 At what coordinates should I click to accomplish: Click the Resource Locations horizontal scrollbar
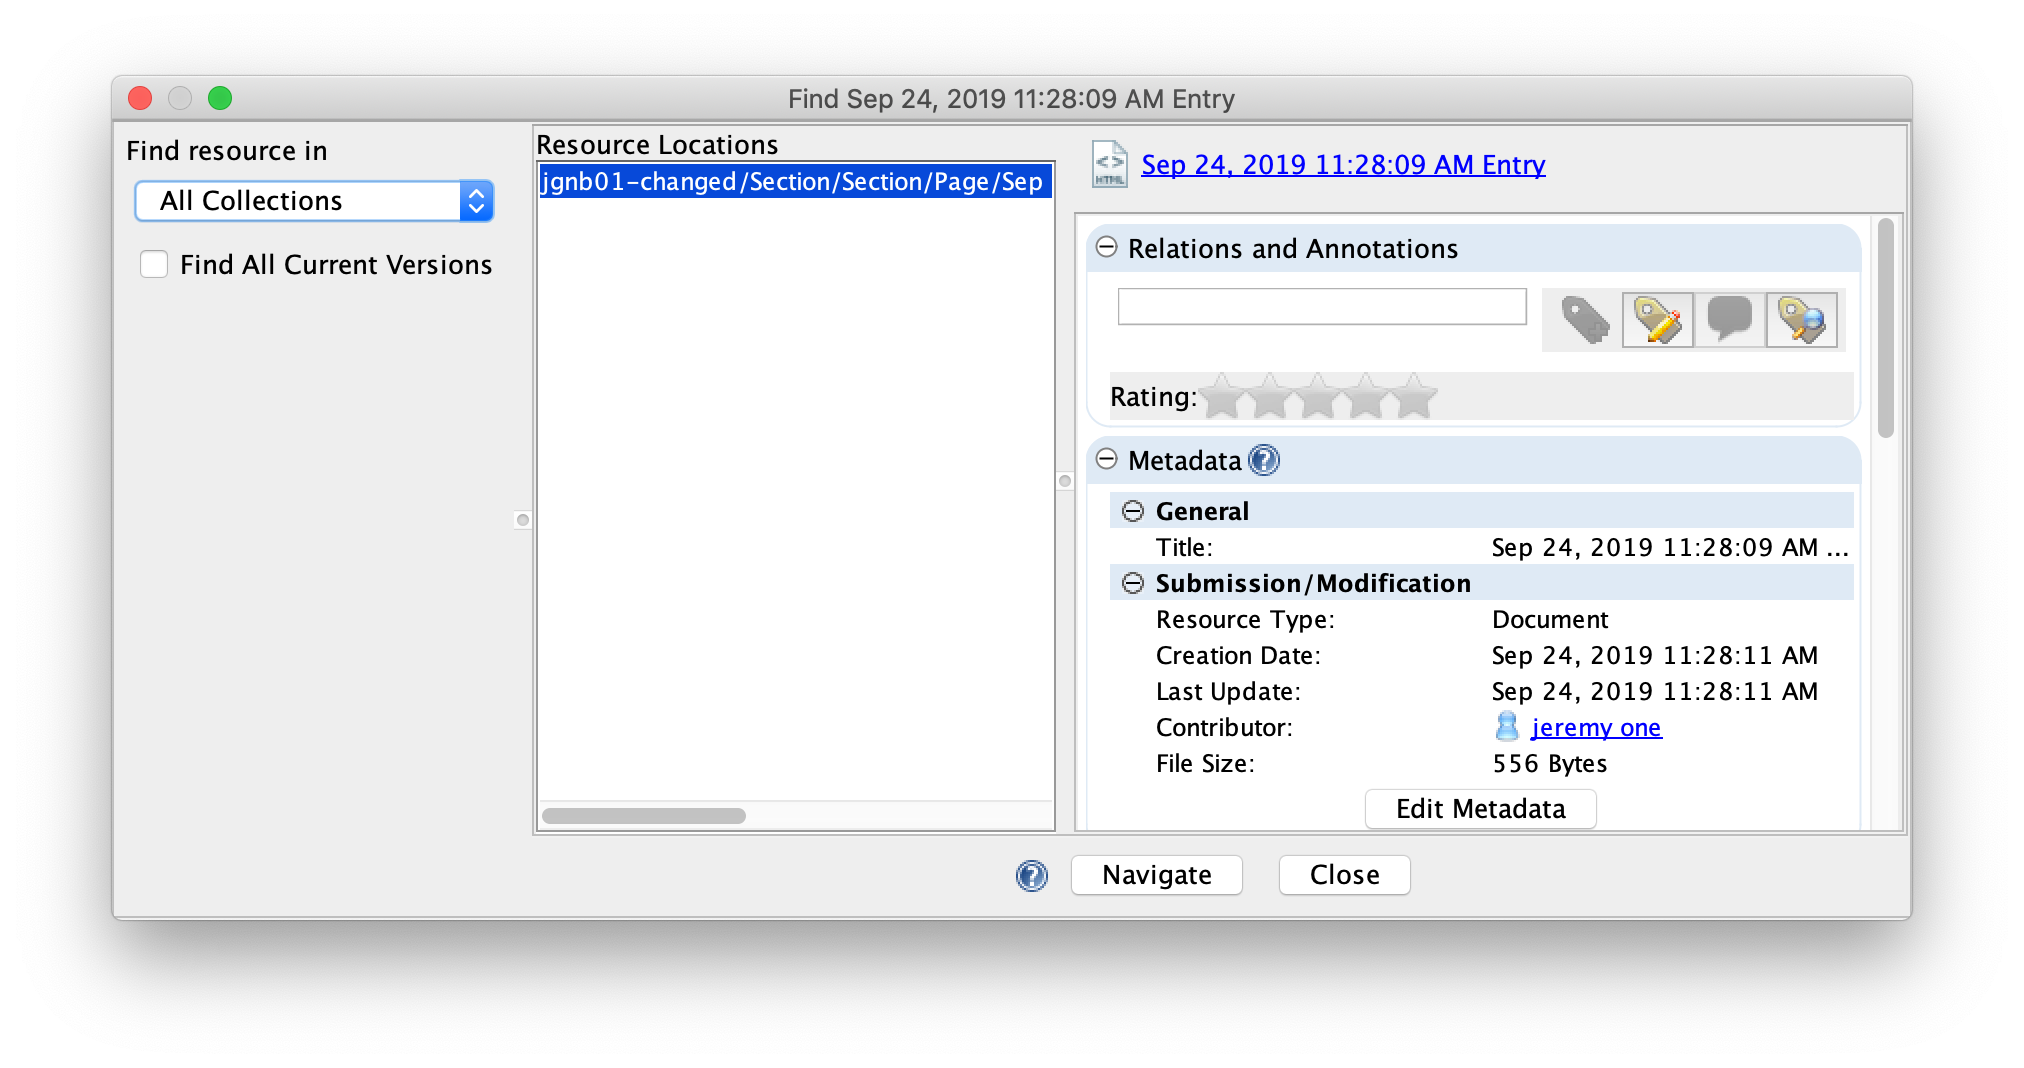pos(644,816)
